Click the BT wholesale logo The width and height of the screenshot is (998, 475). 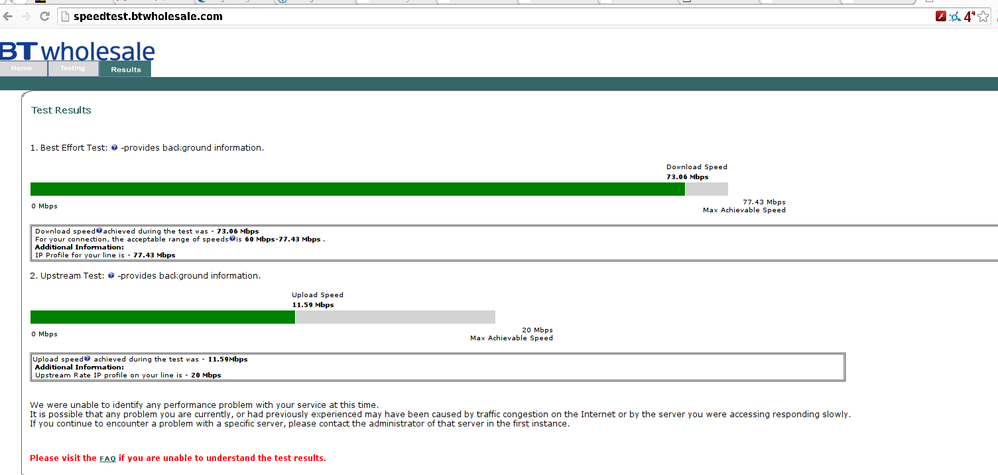(77, 52)
